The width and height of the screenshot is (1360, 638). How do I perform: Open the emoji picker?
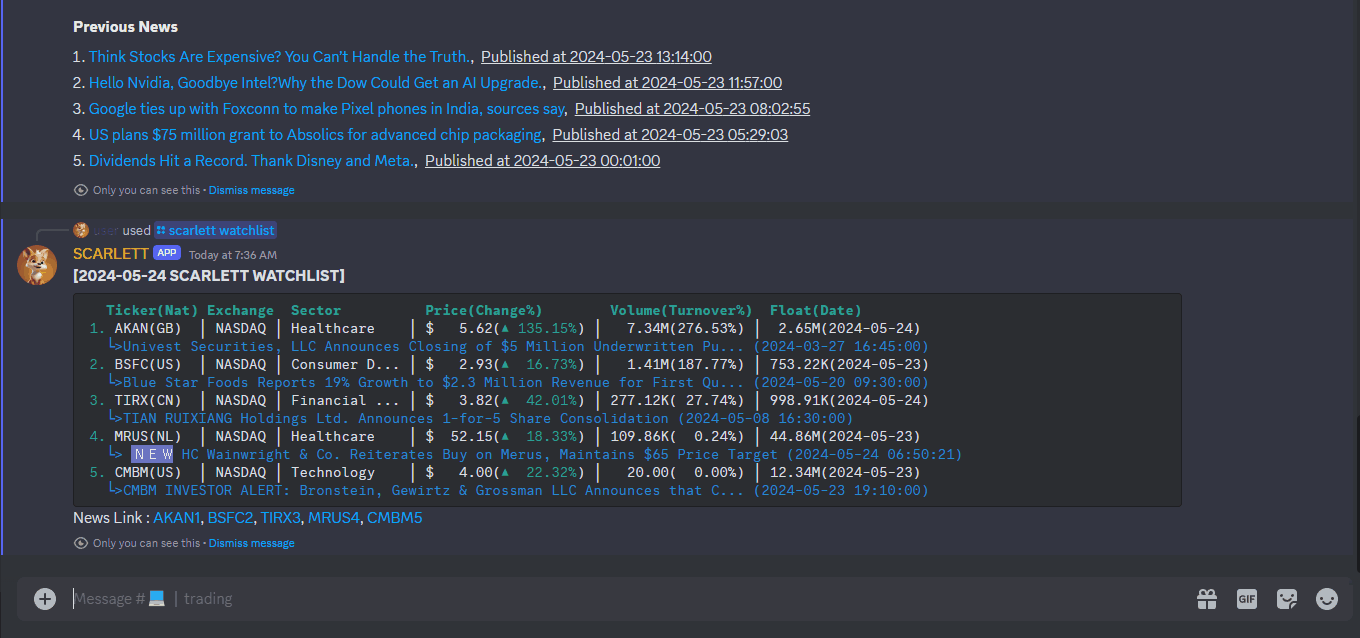coord(1327,598)
